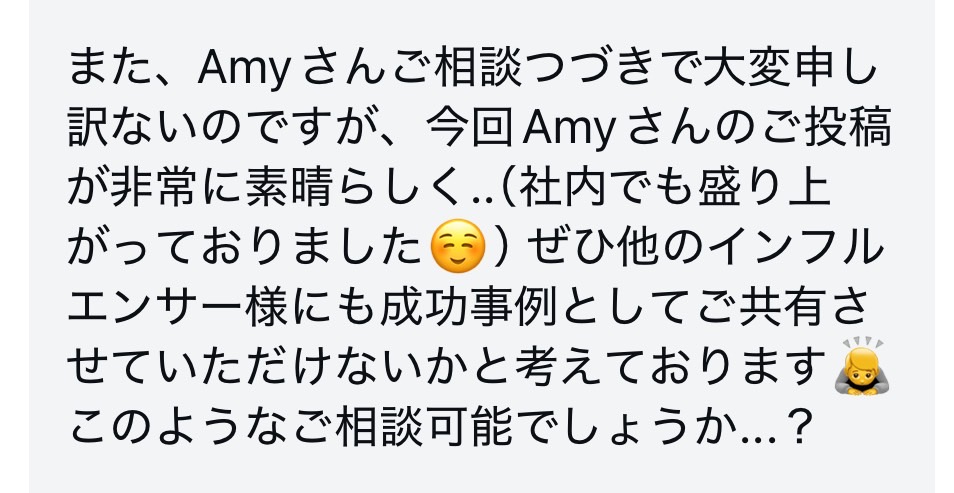Click the "Amy" after 今回 in the second line
The image size is (954, 493).
point(568,128)
